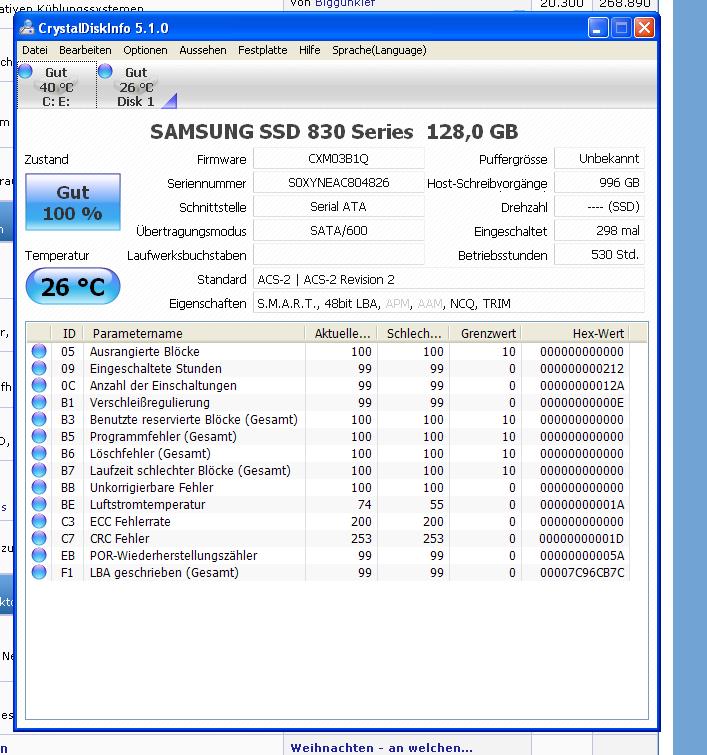Image resolution: width=707 pixels, height=755 pixels.
Task: Click the Übertragungsmodus field SATA/600
Action: (339, 231)
